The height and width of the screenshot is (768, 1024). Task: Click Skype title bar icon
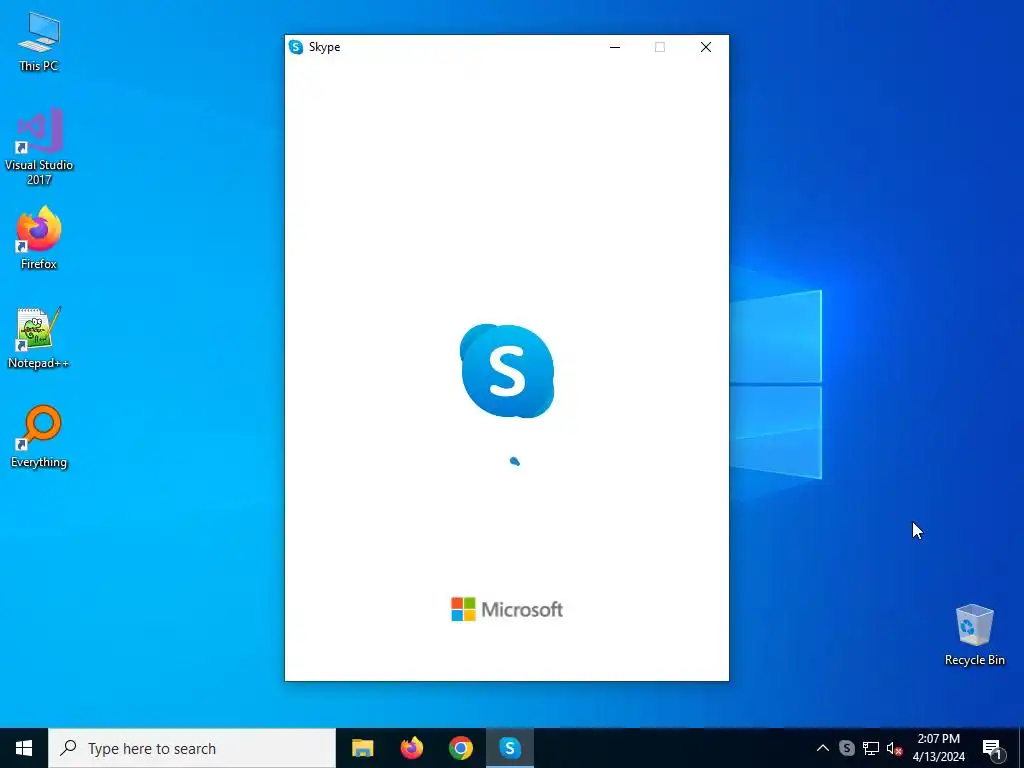coord(296,47)
